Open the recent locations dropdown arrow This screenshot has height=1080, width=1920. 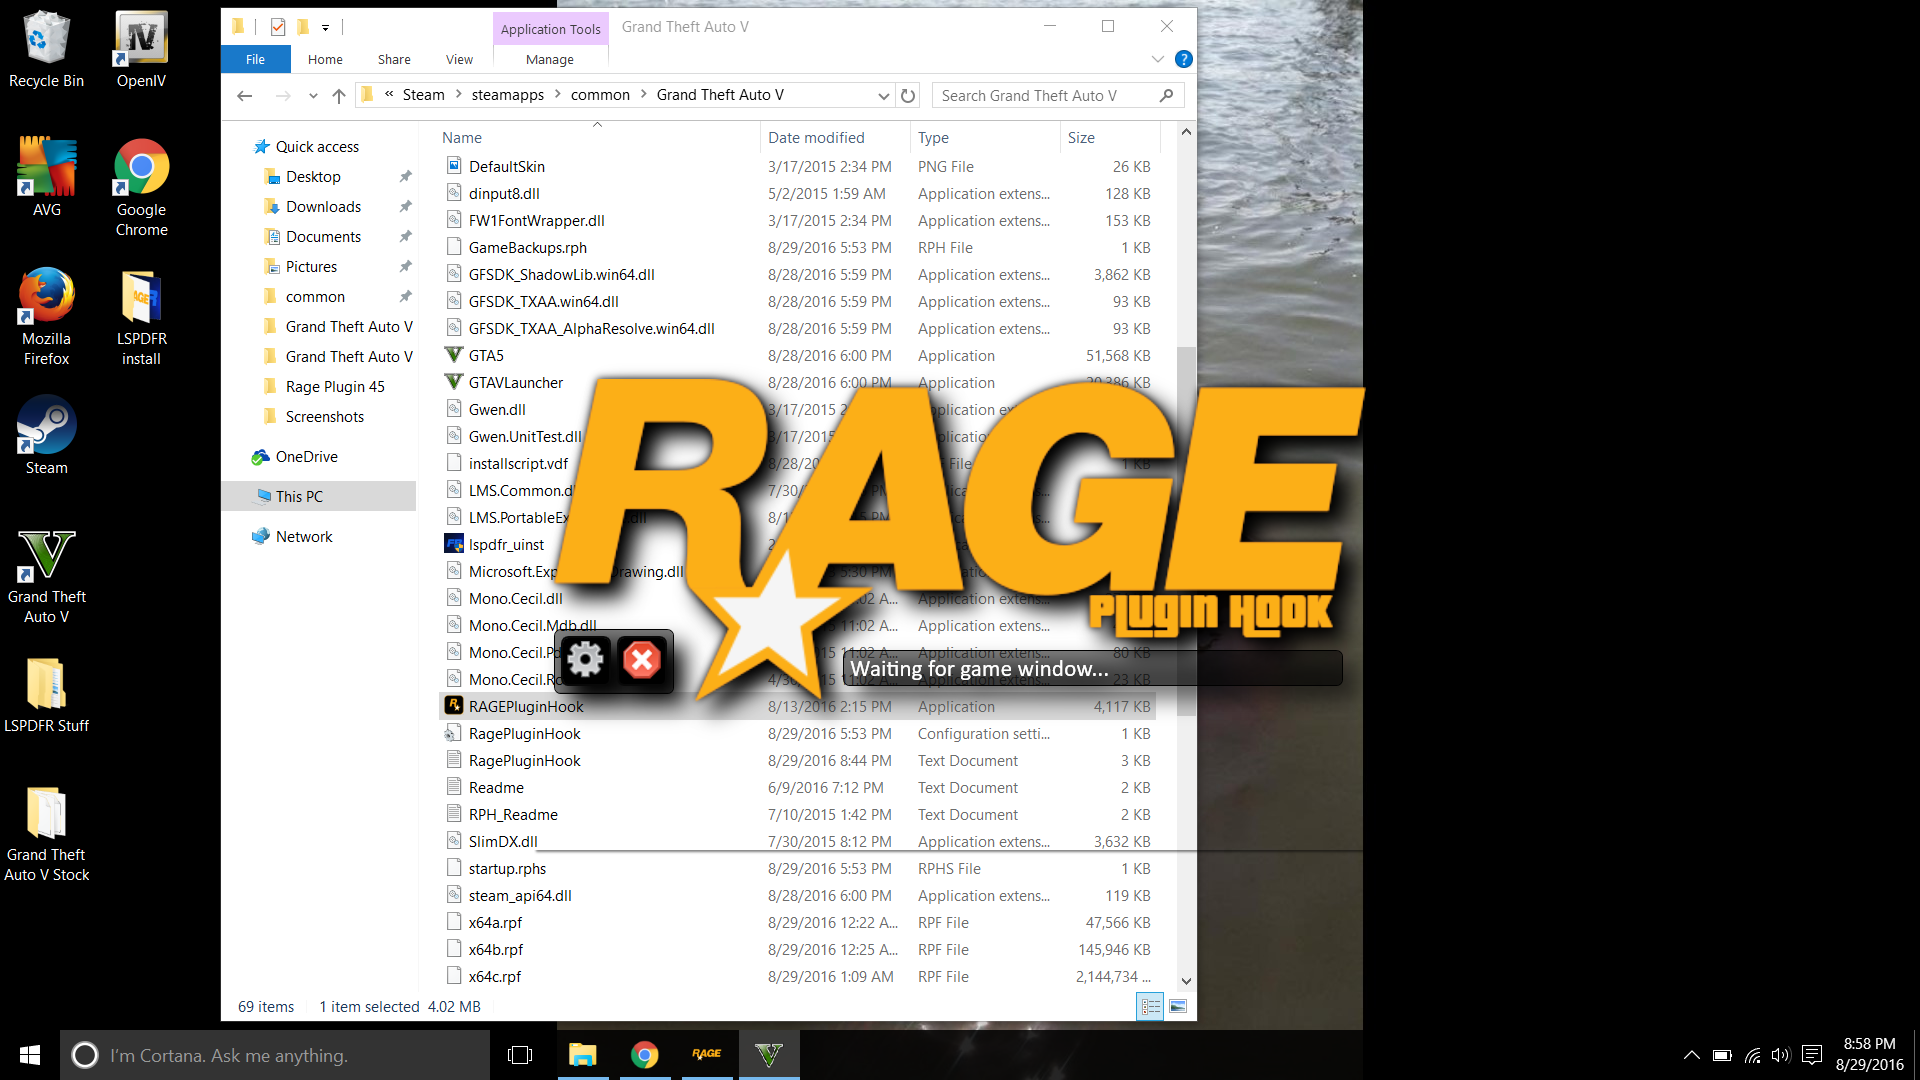[313, 96]
